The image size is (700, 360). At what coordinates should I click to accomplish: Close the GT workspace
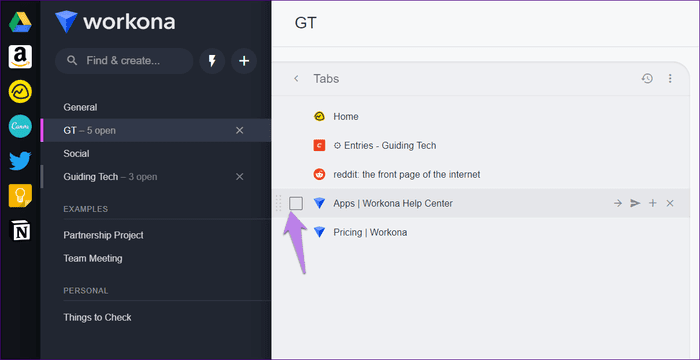pyautogui.click(x=240, y=130)
